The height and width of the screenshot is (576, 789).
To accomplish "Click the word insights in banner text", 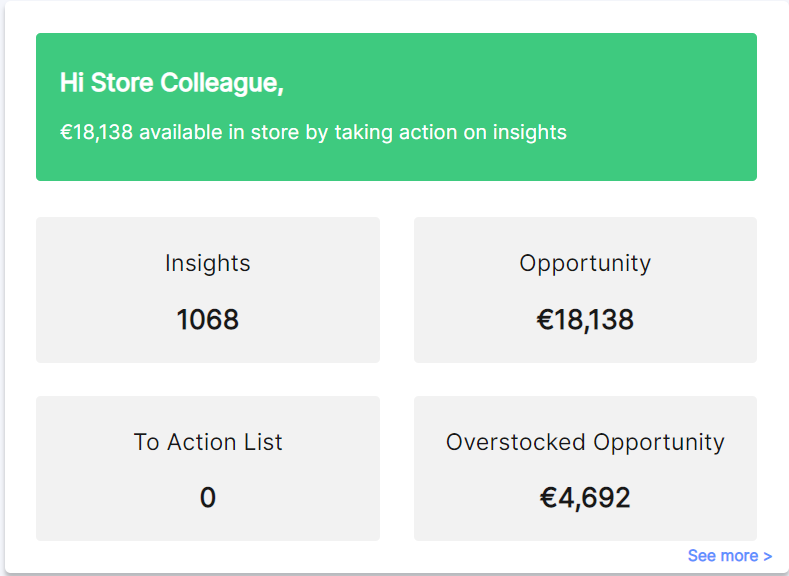I will click(x=529, y=132).
